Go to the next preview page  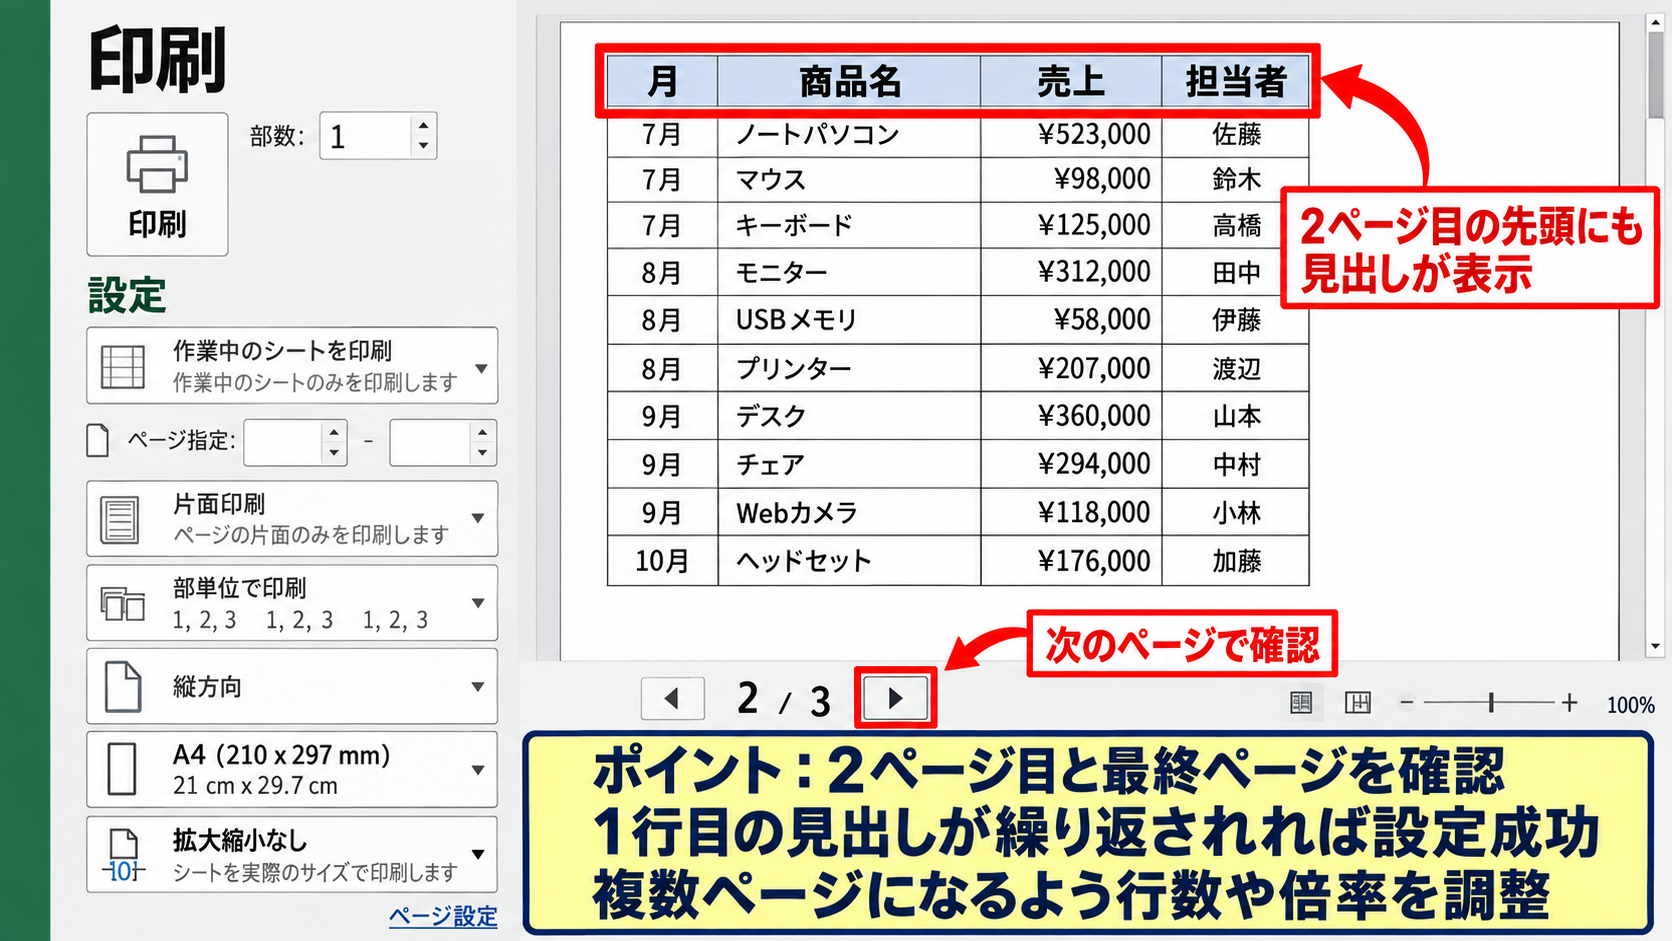pyautogui.click(x=896, y=698)
